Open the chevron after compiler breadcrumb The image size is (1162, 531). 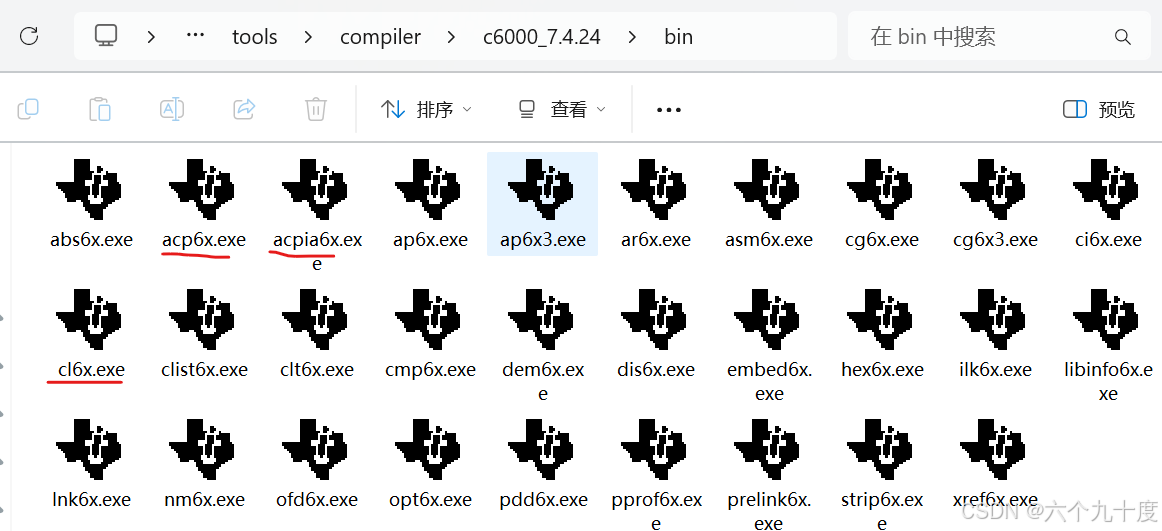pos(451,36)
